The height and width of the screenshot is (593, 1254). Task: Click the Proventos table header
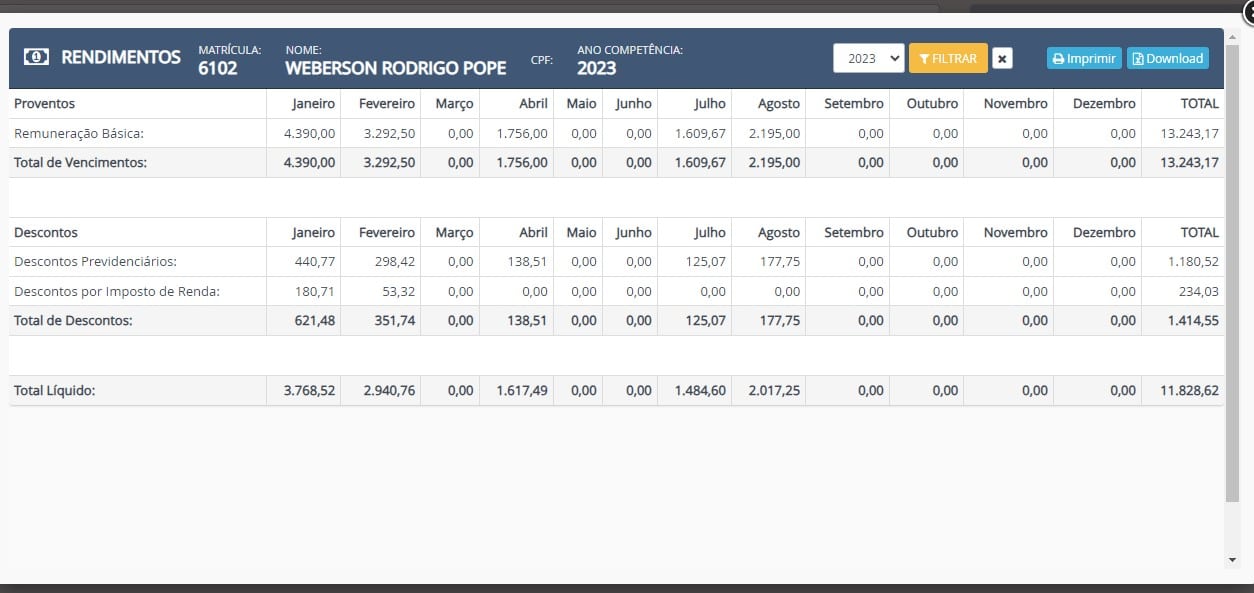45,104
